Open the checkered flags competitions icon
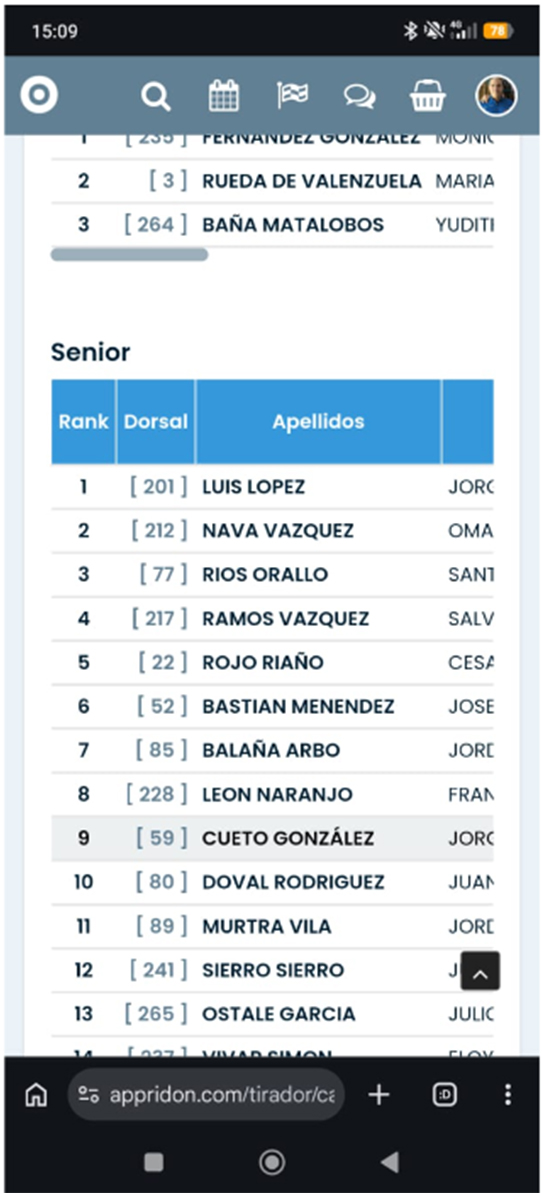This screenshot has height=1193, width=542. (x=292, y=96)
